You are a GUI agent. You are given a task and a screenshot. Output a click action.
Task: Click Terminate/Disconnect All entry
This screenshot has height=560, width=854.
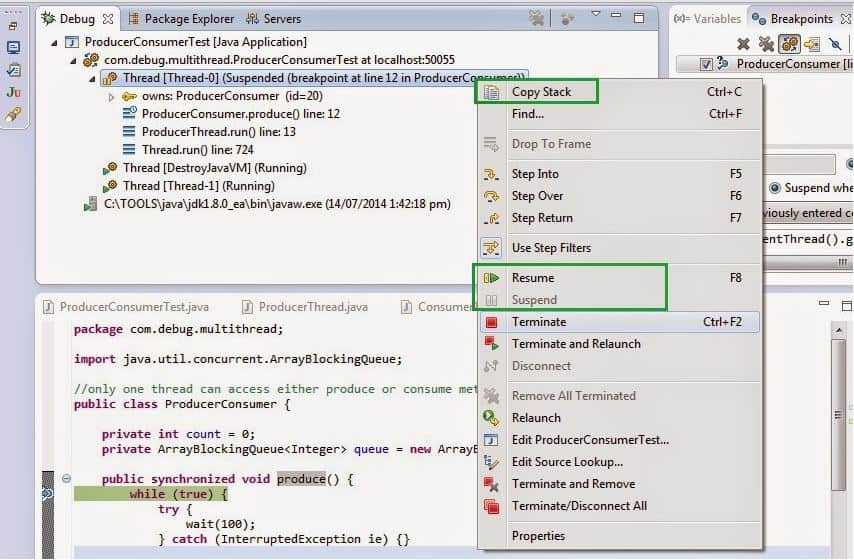(x=619, y=506)
